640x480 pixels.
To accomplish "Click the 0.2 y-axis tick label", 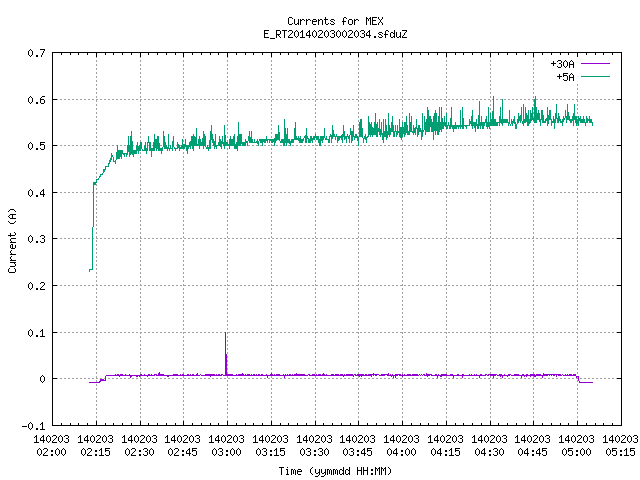I will click(x=36, y=286).
